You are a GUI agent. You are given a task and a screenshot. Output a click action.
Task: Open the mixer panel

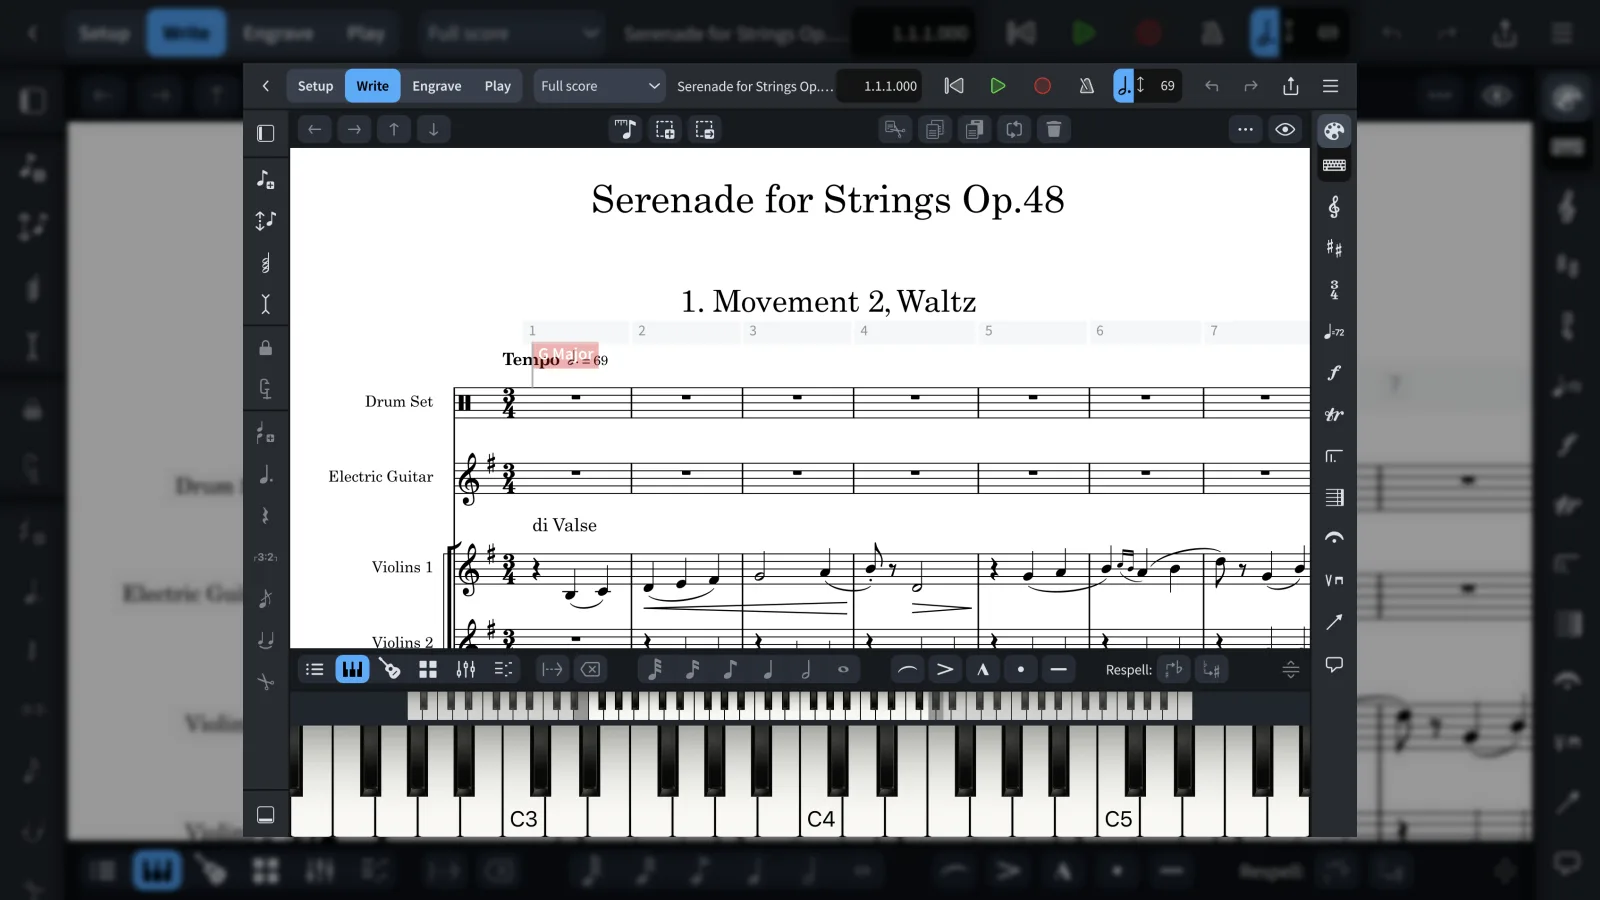(466, 670)
